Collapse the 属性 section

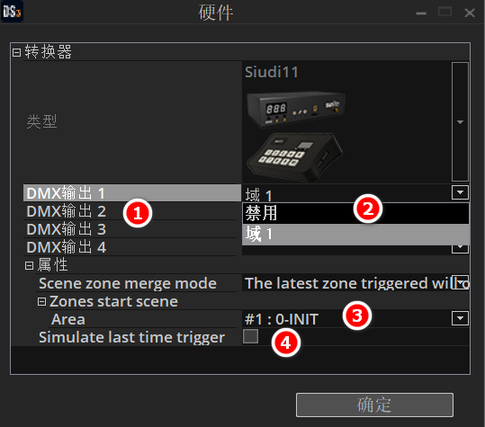tap(29, 266)
